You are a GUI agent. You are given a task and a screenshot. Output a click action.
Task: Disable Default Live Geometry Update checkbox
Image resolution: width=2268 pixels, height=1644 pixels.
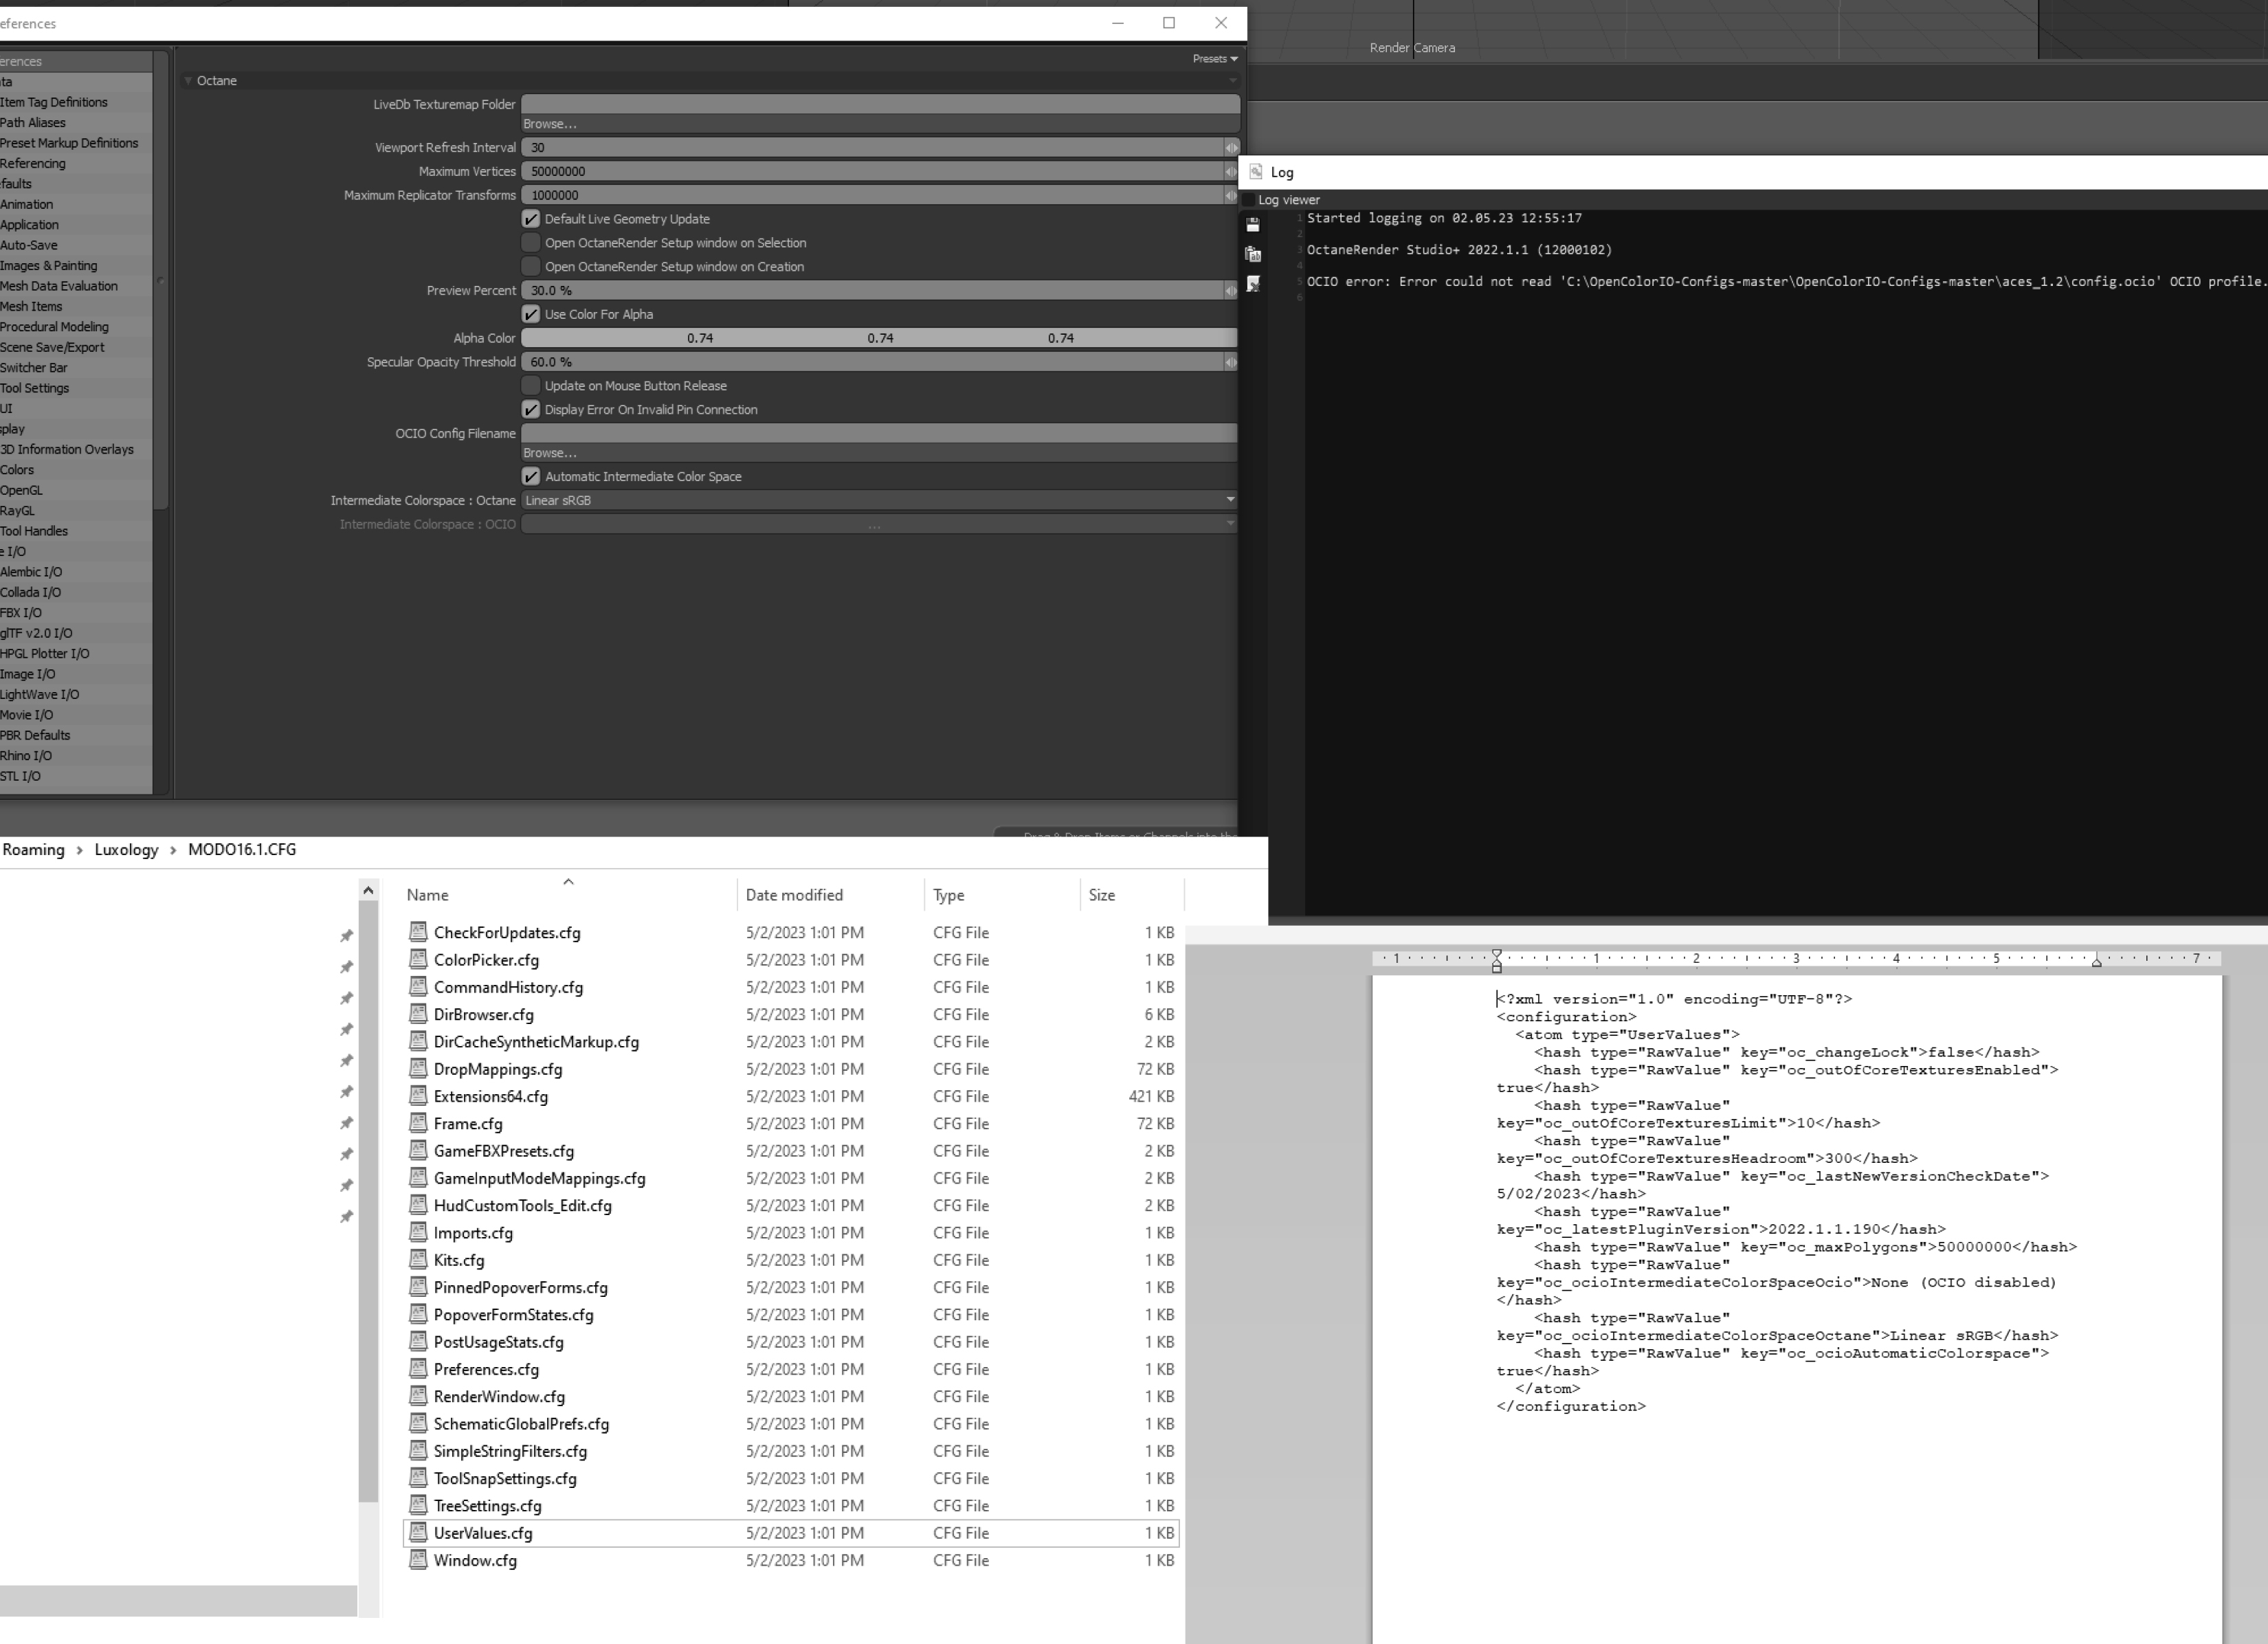(531, 219)
